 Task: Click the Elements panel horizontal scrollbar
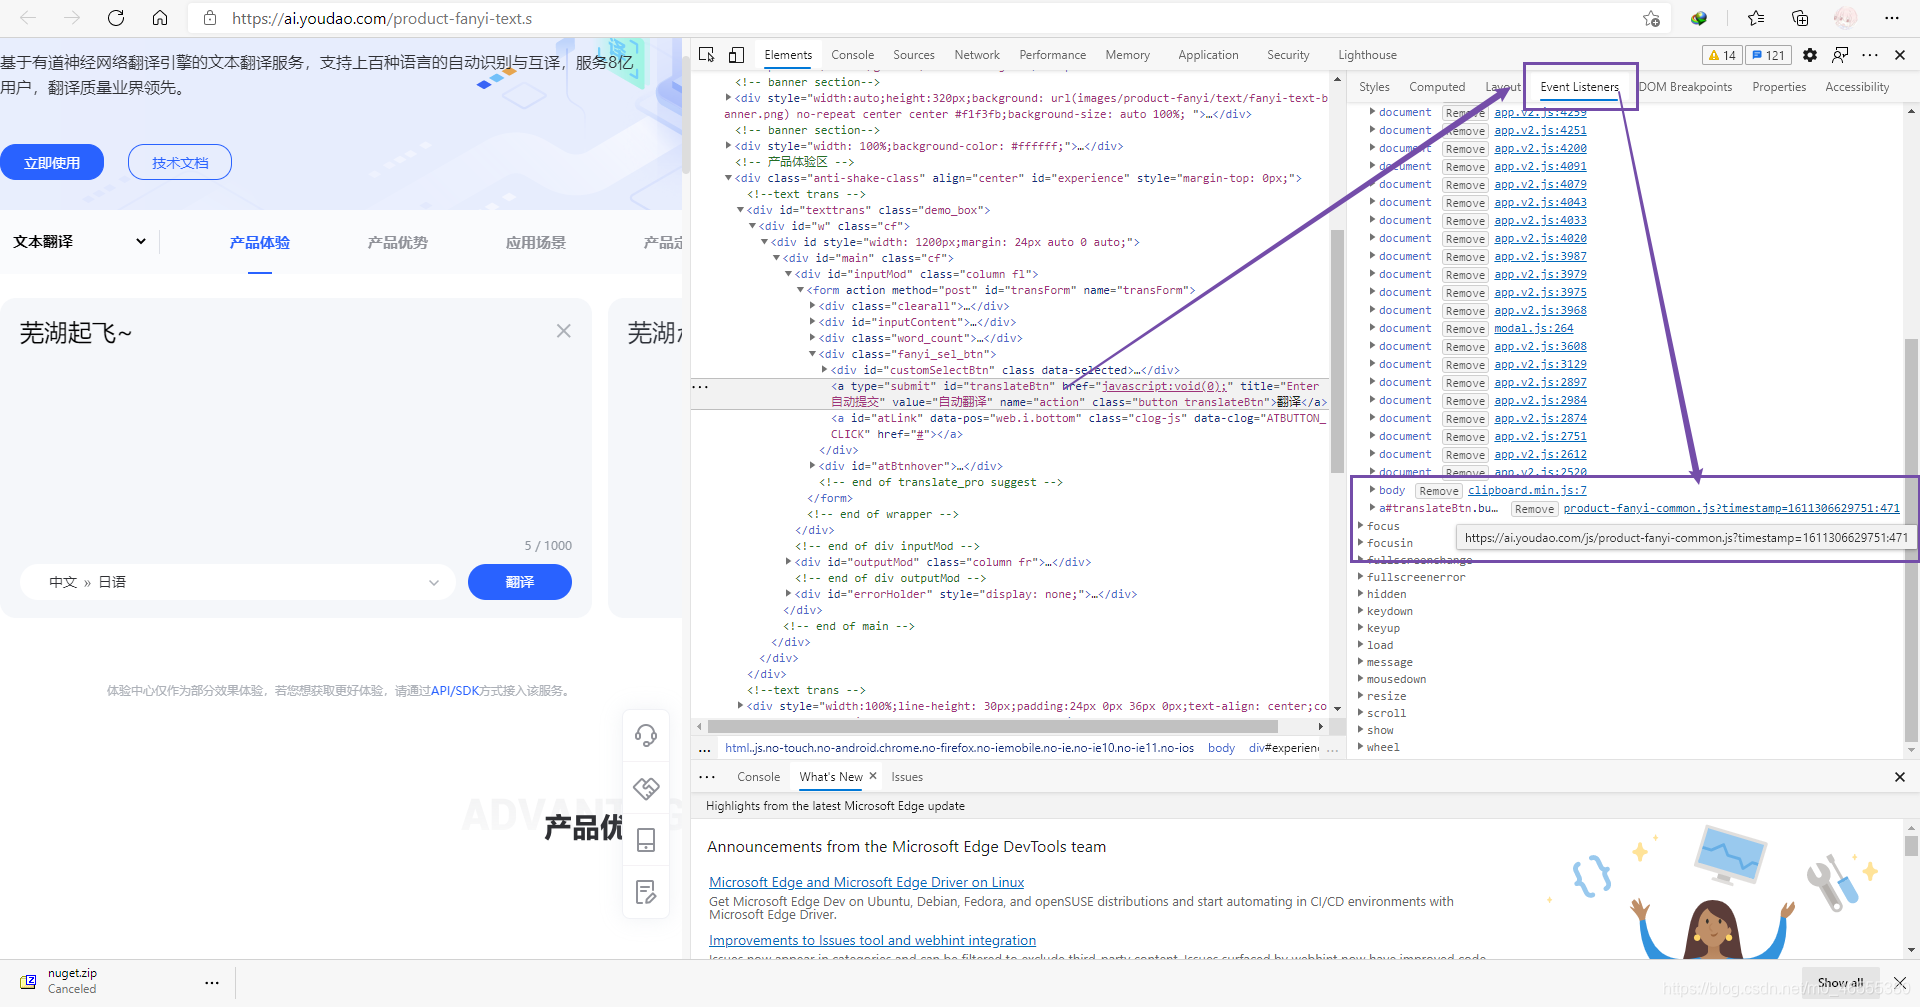[x=993, y=727]
